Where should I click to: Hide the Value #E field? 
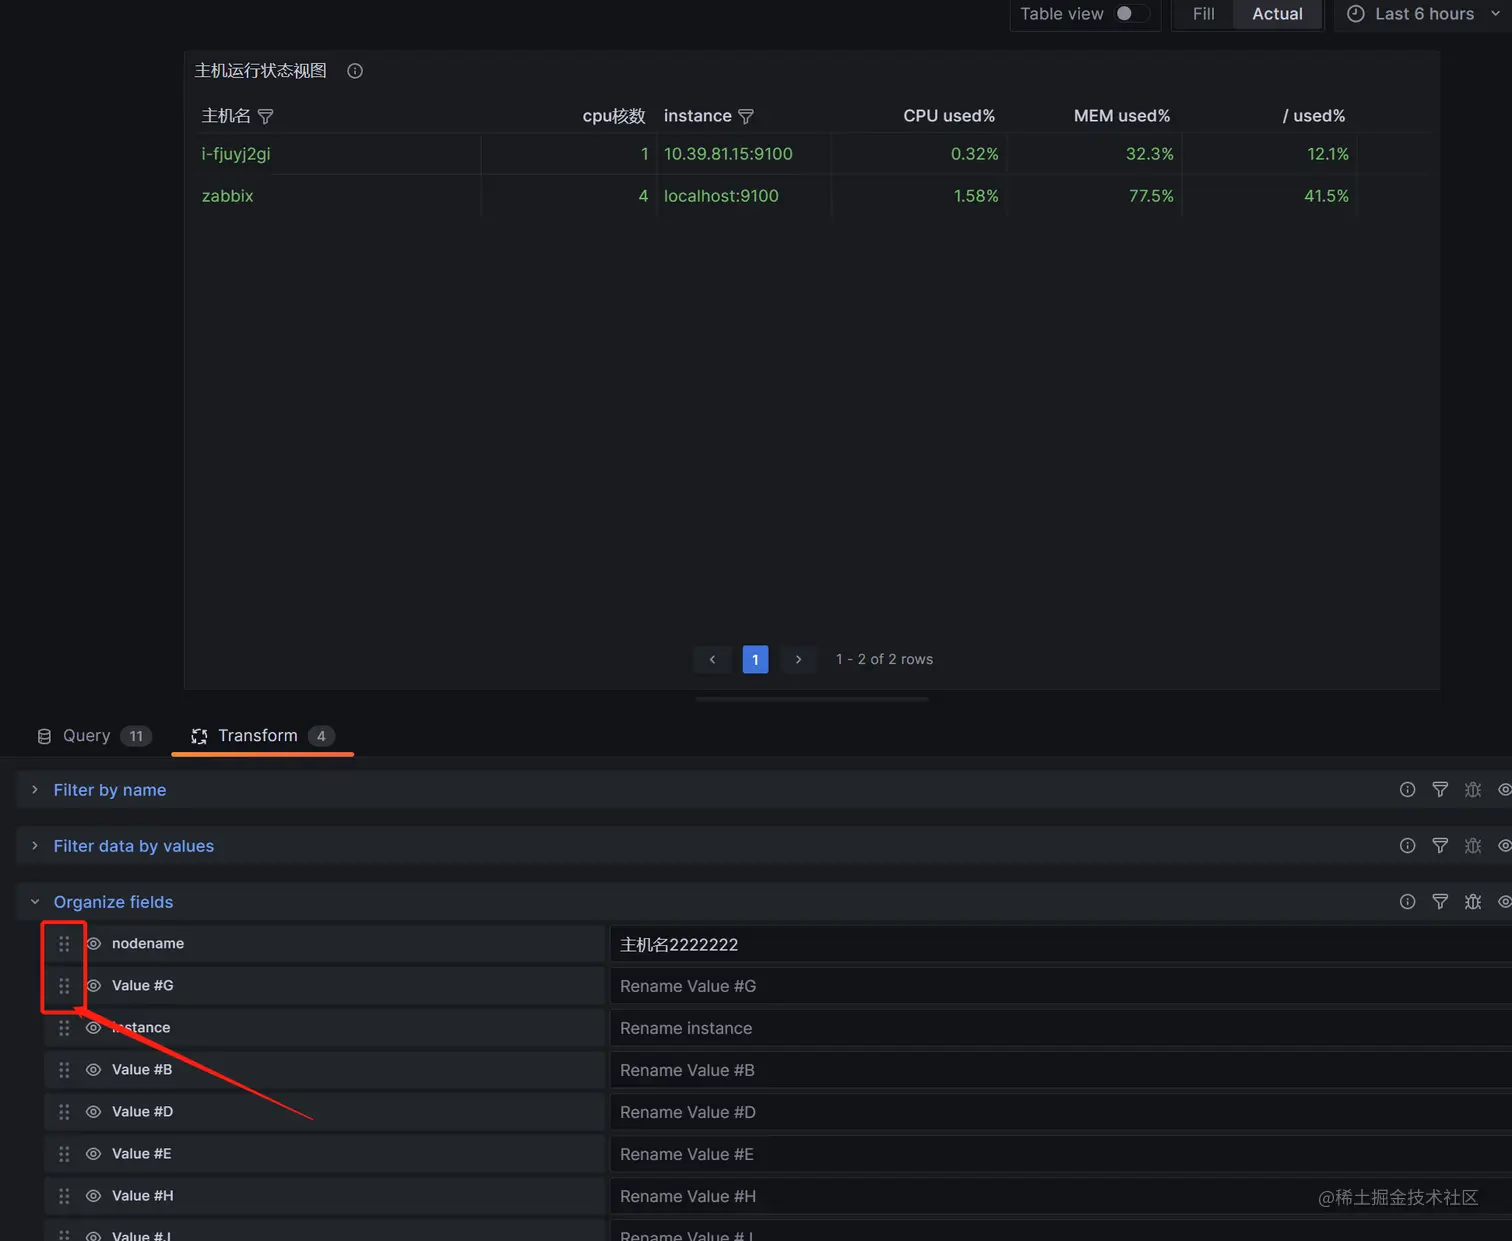pyautogui.click(x=94, y=1154)
